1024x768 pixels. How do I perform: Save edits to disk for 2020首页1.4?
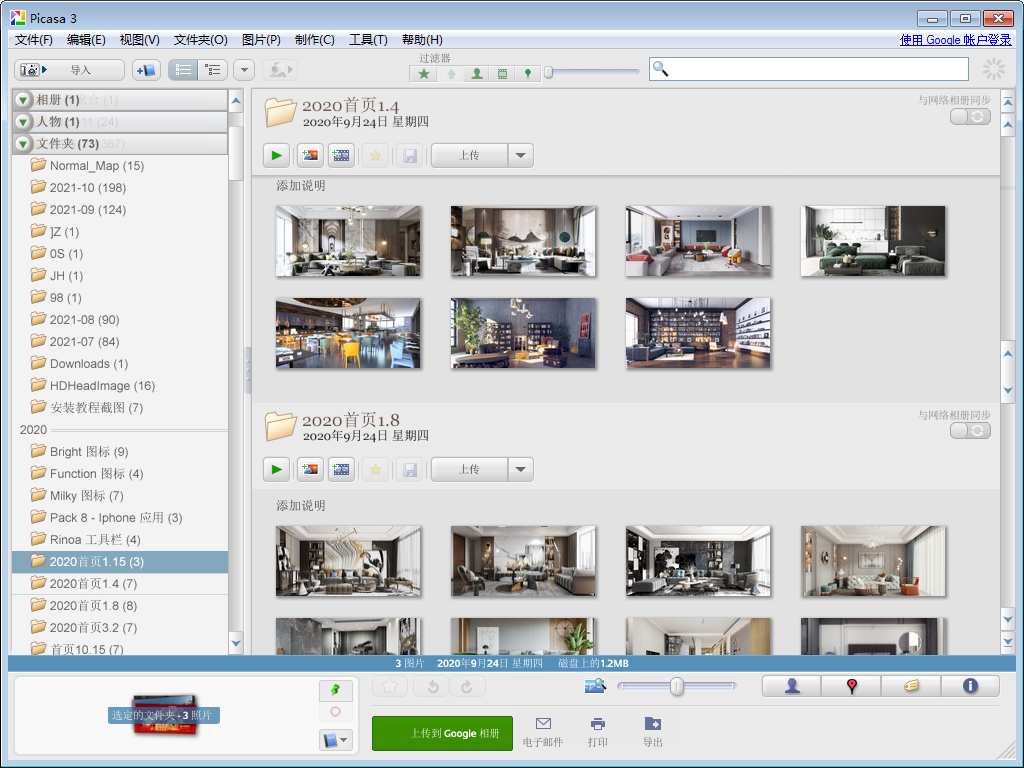(x=409, y=155)
